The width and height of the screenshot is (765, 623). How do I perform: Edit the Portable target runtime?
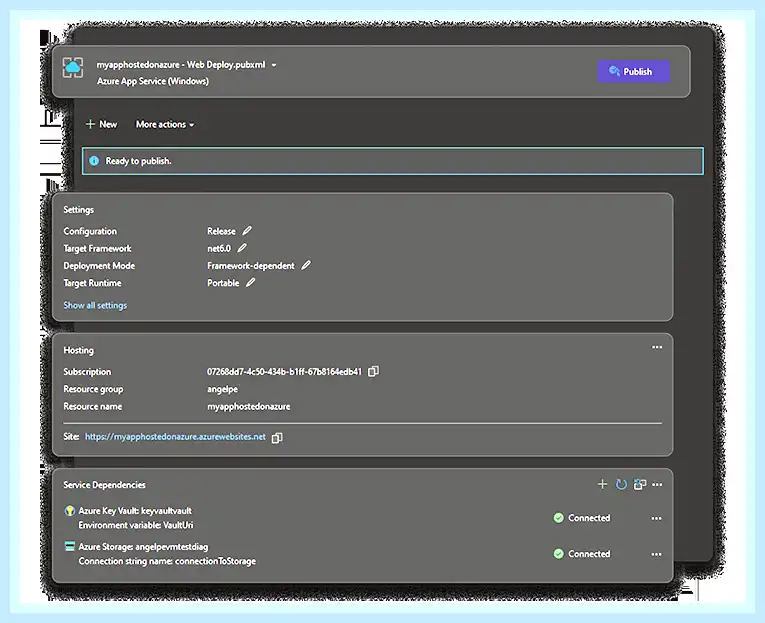coord(250,282)
